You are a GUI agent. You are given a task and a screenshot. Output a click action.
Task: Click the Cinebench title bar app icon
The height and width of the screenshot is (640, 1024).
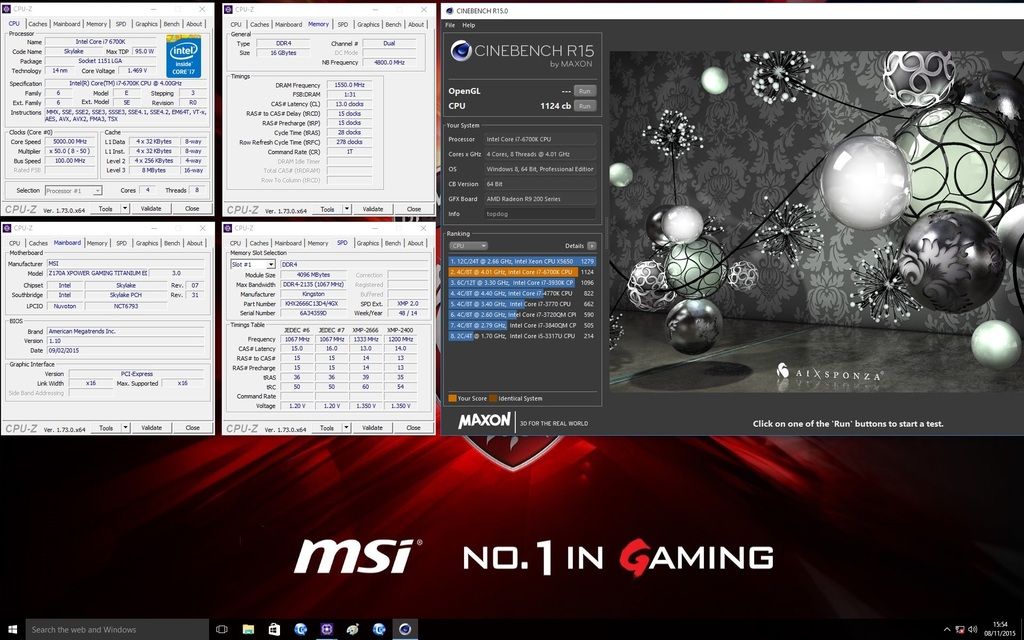(449, 10)
